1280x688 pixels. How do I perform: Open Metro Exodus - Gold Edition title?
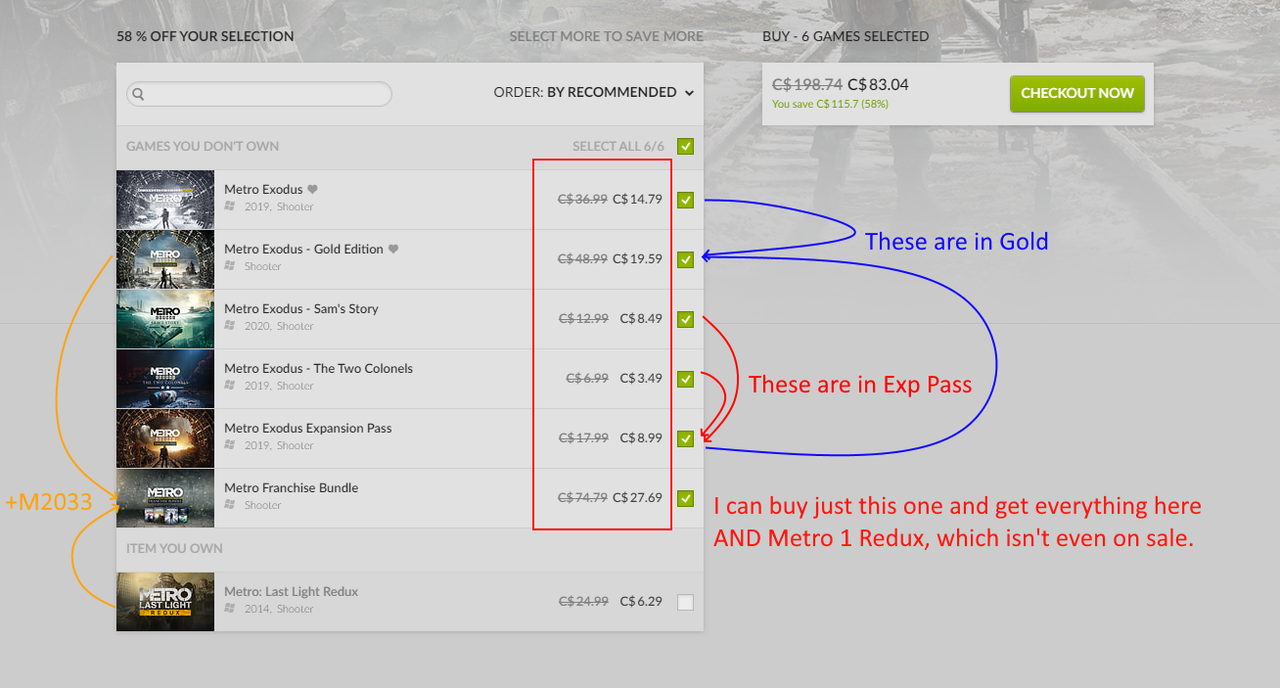304,249
